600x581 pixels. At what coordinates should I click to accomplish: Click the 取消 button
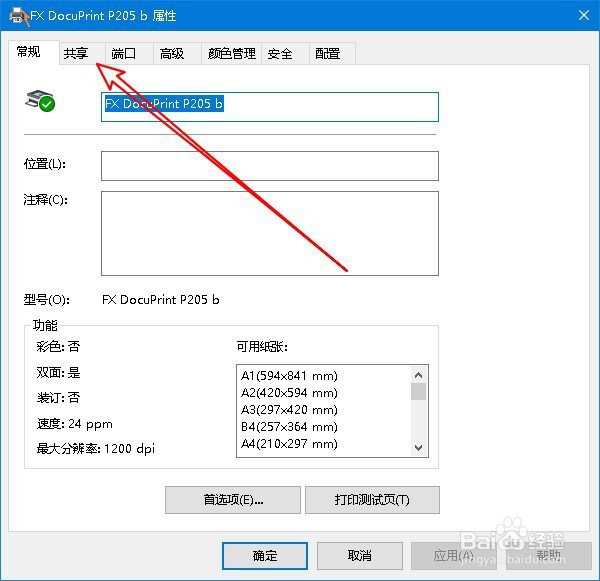click(360, 556)
